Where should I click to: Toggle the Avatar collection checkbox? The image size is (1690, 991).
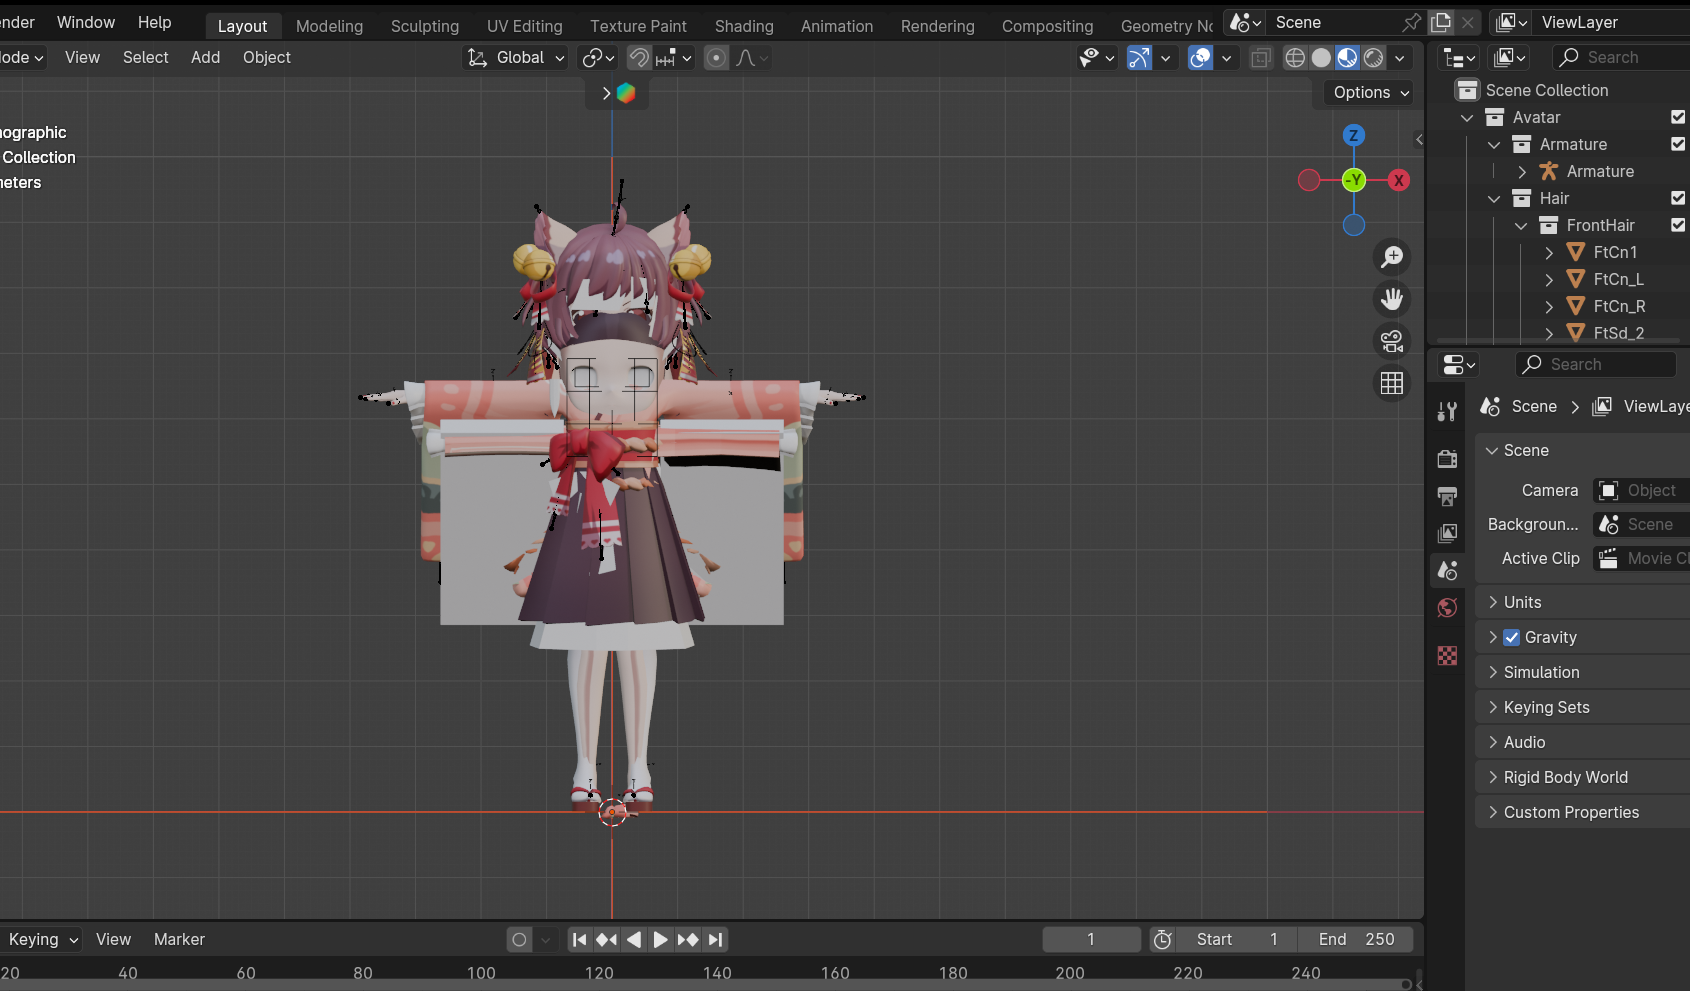1678,117
